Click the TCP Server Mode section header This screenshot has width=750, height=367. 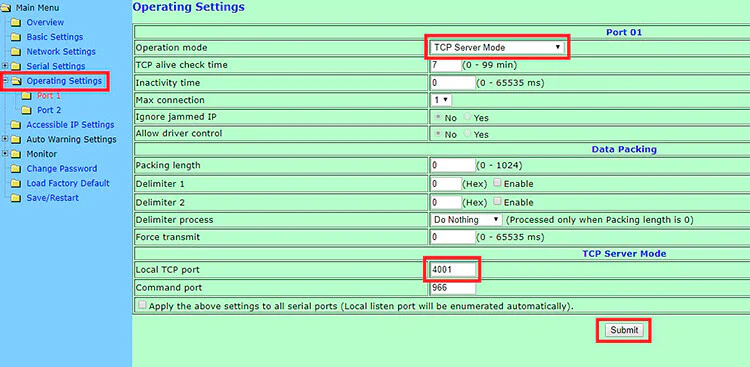(624, 254)
